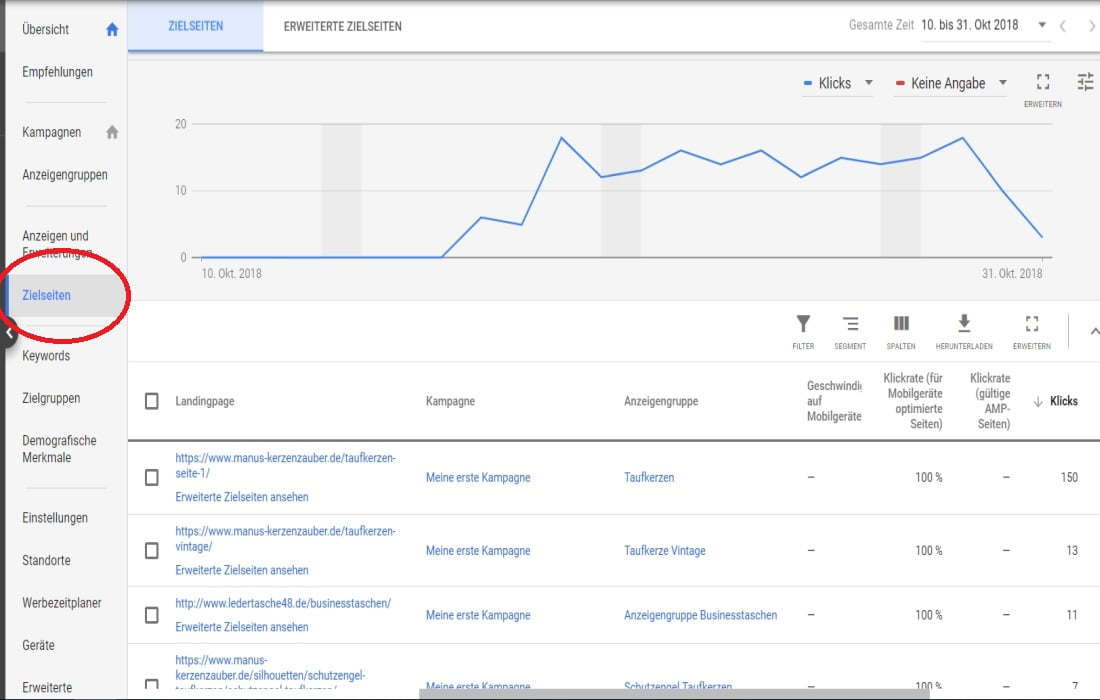Select all rows with header checkbox
The width and height of the screenshot is (1100, 700).
152,401
